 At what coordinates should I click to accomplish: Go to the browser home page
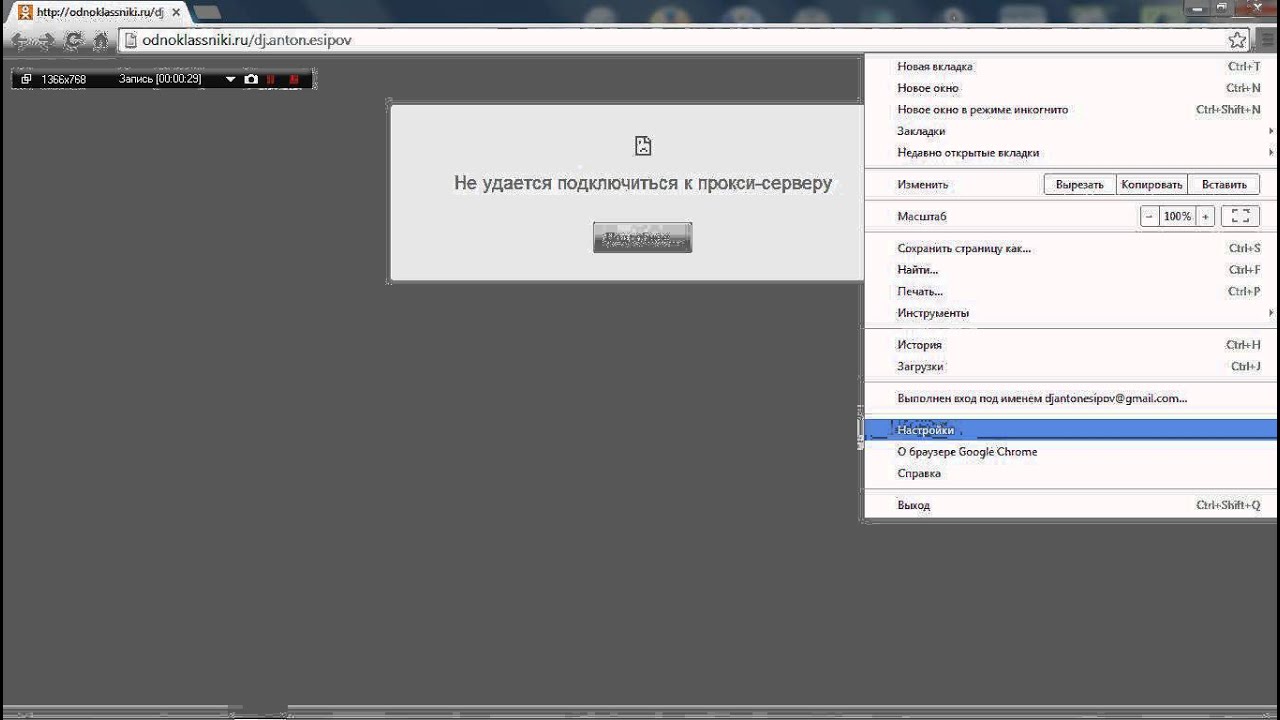point(100,41)
